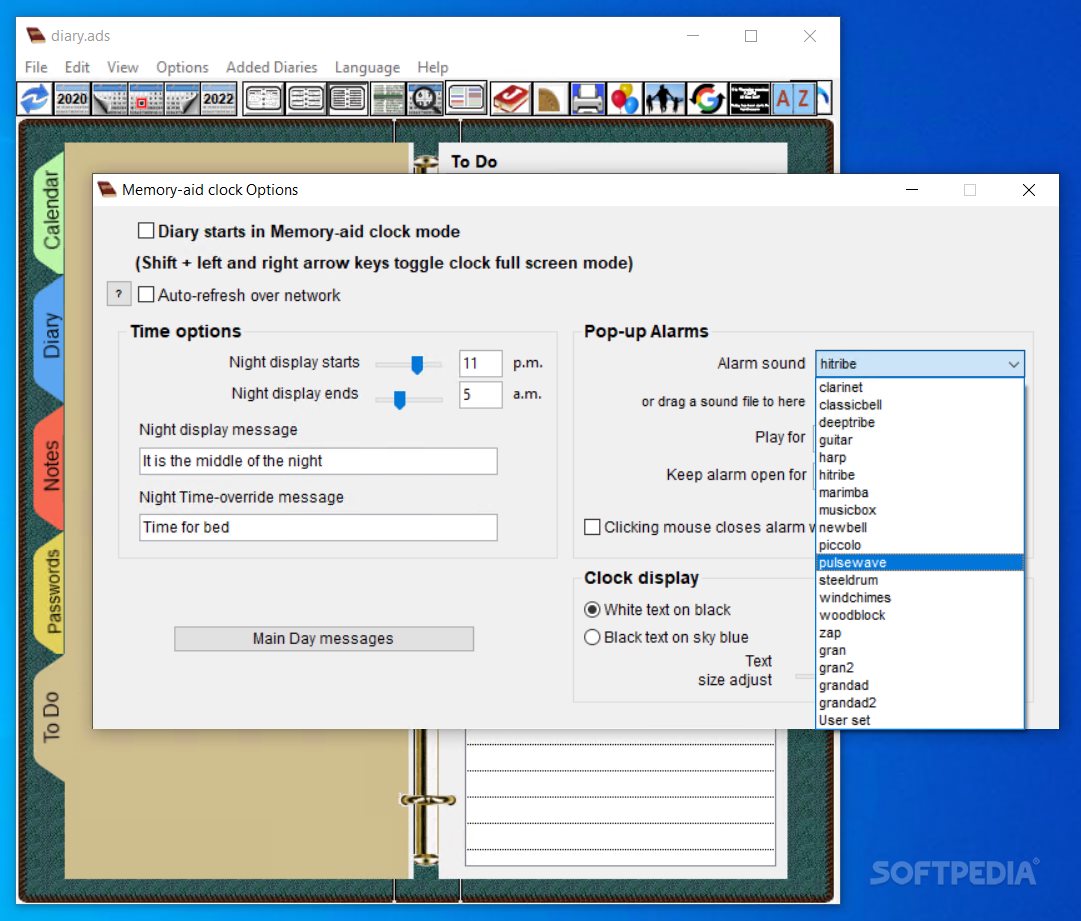Choose windchimes alarm sound
This screenshot has width=1081, height=921.
point(919,598)
